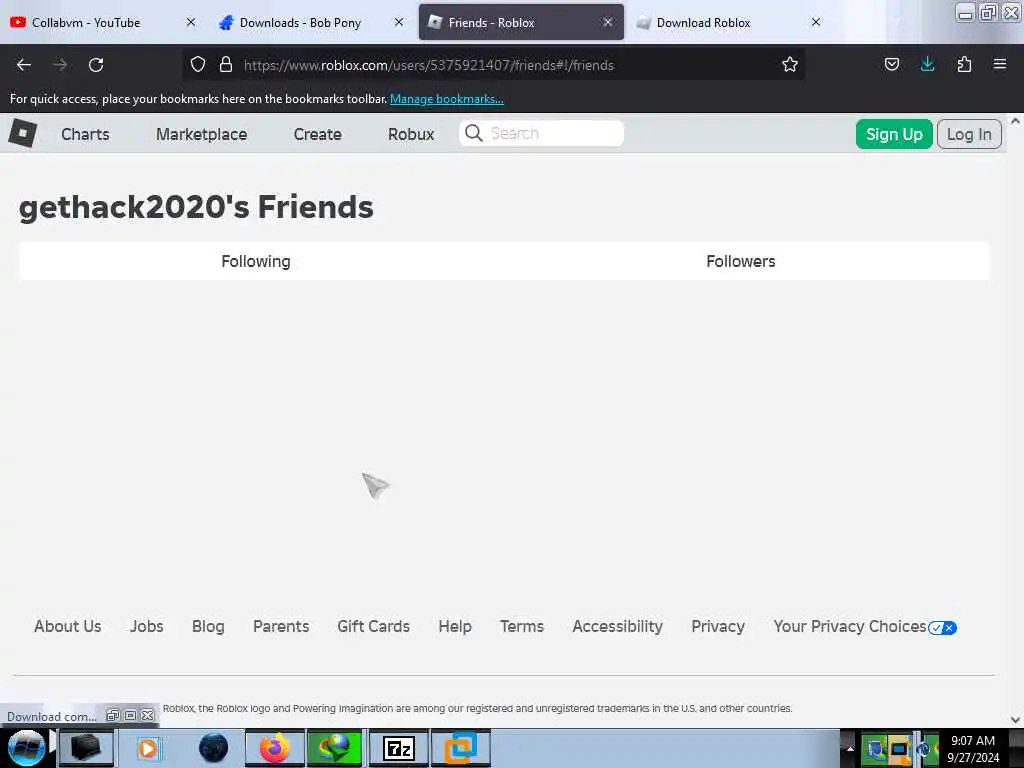Open the Downloads toolbar icon
Image resolution: width=1024 pixels, height=768 pixels.
point(927,65)
